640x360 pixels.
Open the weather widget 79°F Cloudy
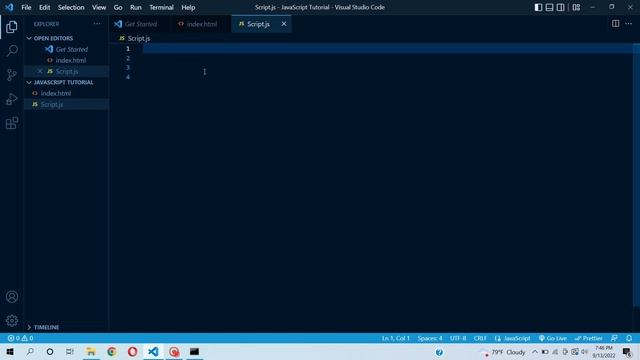[504, 352]
